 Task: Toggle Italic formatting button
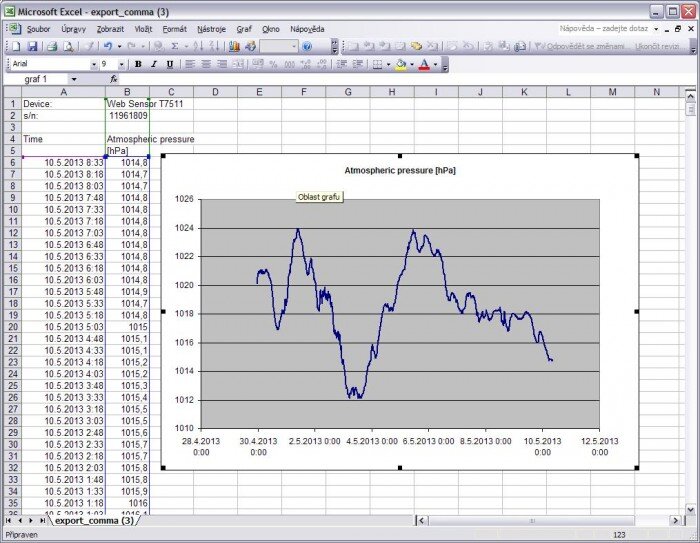tap(153, 64)
